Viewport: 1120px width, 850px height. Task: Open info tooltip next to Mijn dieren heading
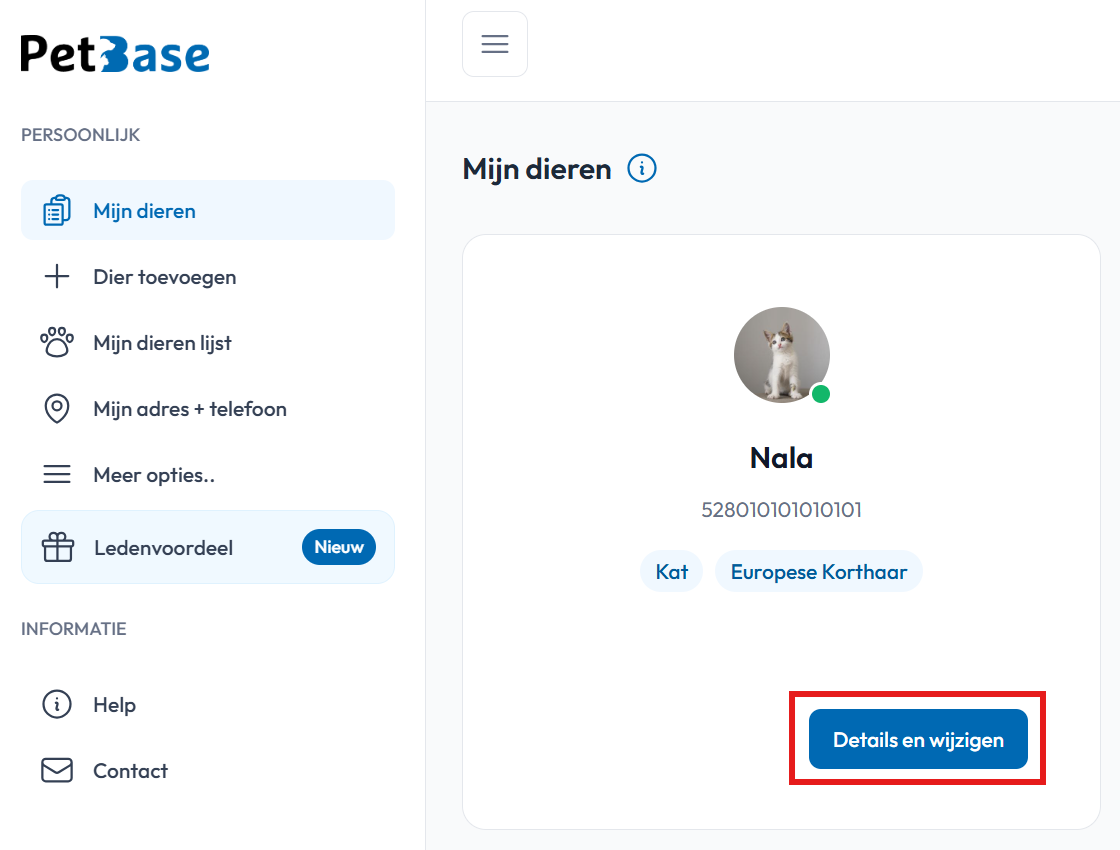pyautogui.click(x=641, y=169)
